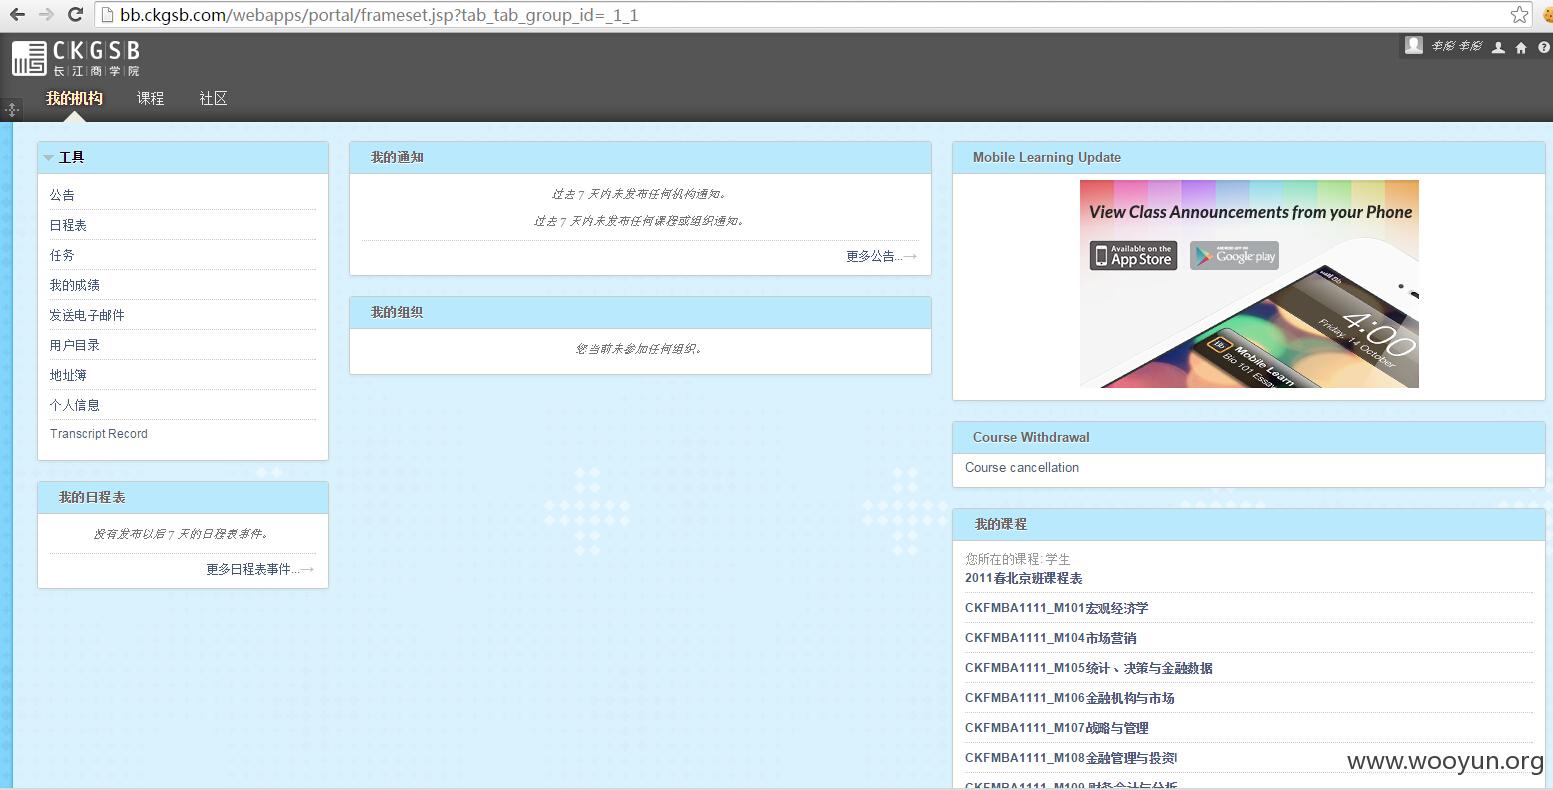Click the text 过去7天内未发布任何机构通知
Viewport: 1553px width, 790px height.
pos(640,194)
